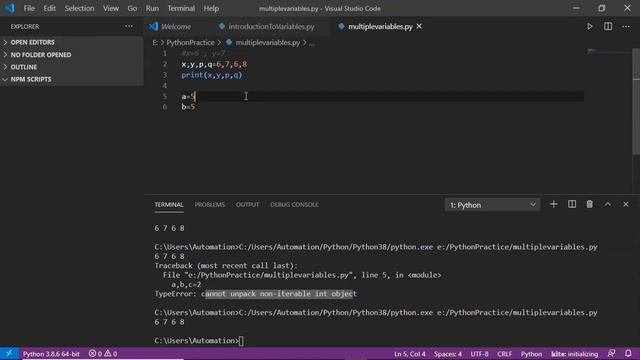Click the Kite initializing status entry

(x=574, y=354)
